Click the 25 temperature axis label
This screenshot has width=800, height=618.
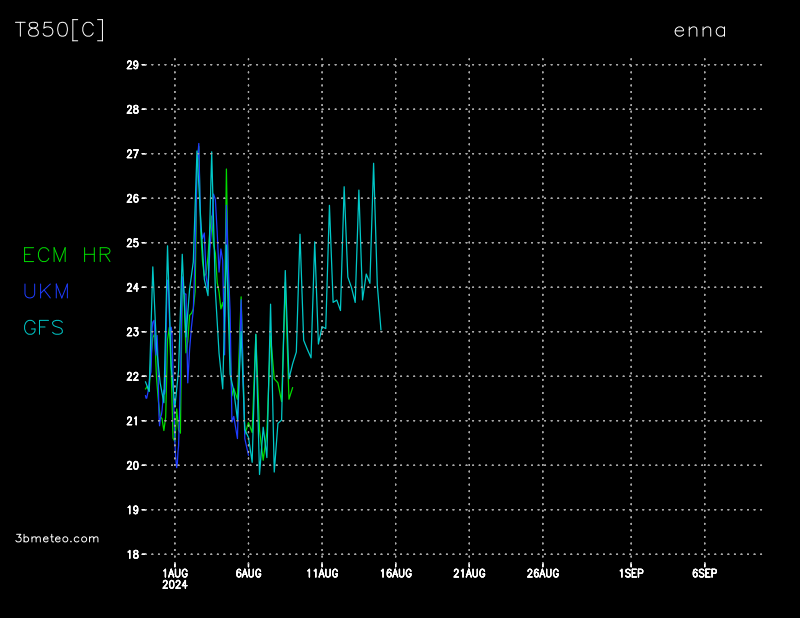(x=132, y=243)
